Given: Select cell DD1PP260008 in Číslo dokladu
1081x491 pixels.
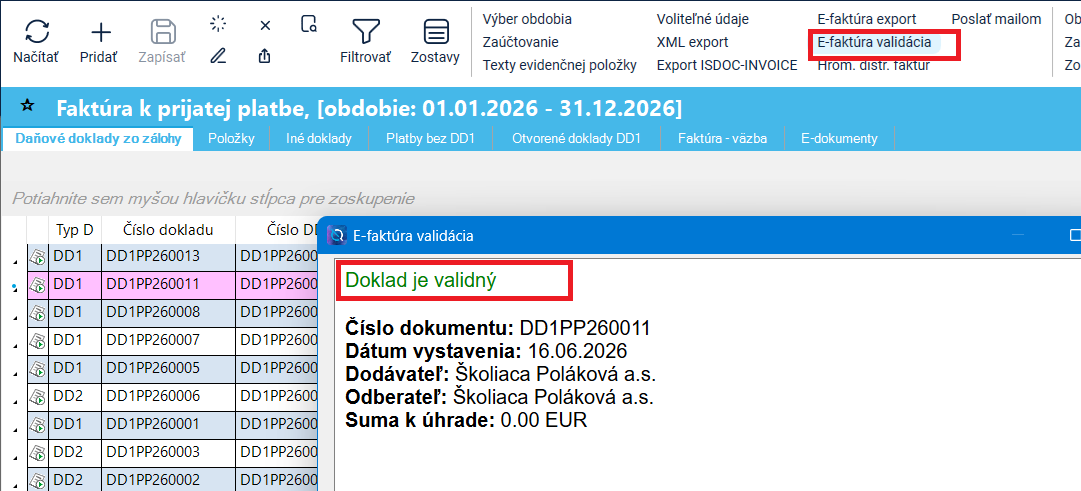Looking at the screenshot, I should [168, 312].
